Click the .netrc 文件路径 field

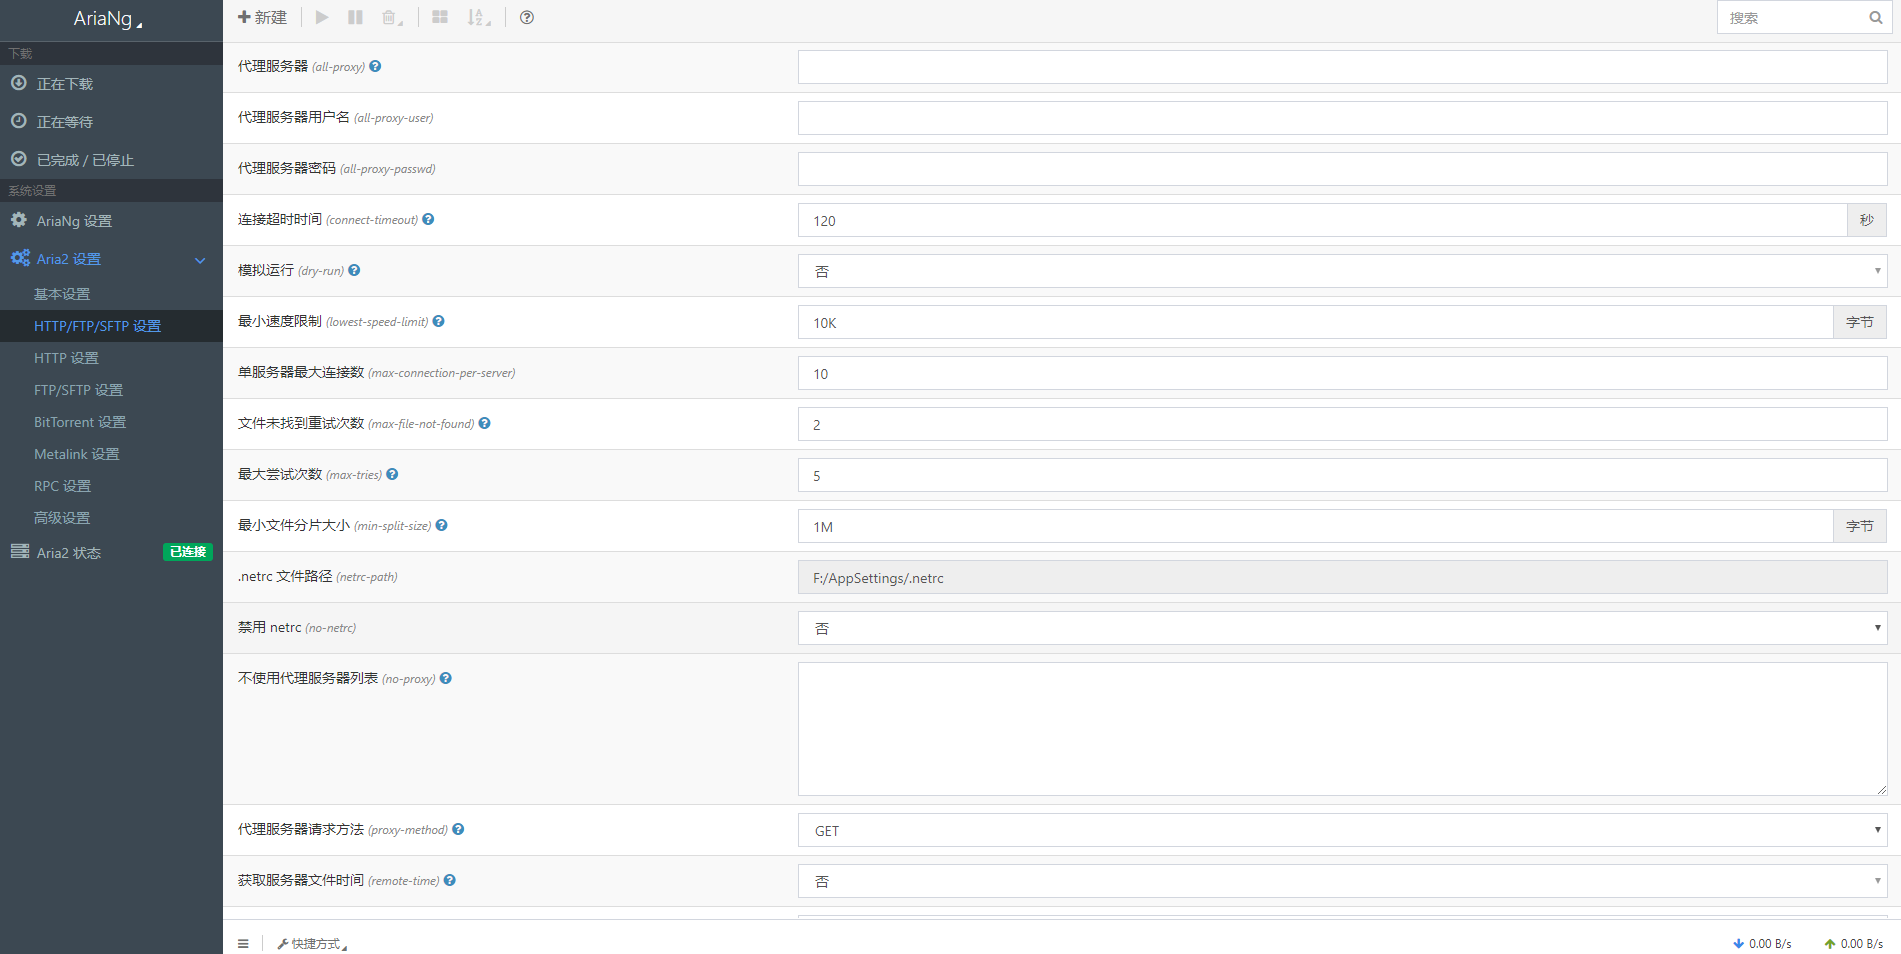point(1342,577)
